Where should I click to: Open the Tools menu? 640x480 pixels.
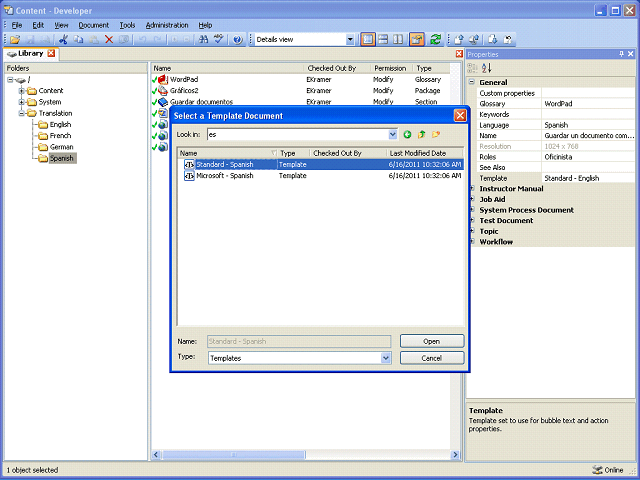click(127, 25)
